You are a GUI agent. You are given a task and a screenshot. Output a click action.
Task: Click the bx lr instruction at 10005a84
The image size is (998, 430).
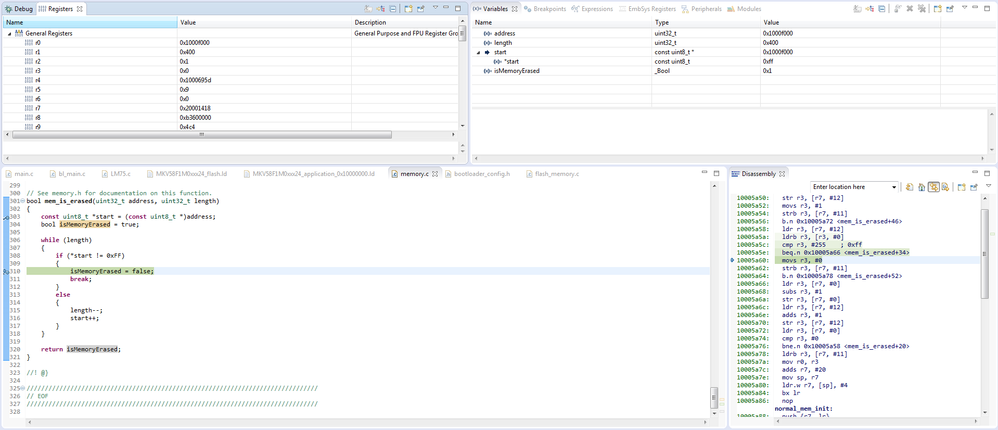pyautogui.click(x=791, y=393)
